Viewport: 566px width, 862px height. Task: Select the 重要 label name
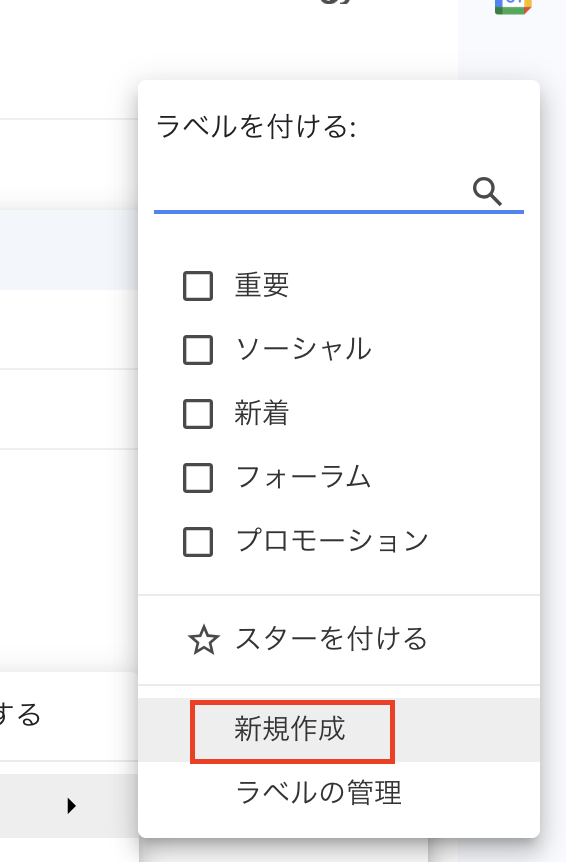(x=262, y=285)
